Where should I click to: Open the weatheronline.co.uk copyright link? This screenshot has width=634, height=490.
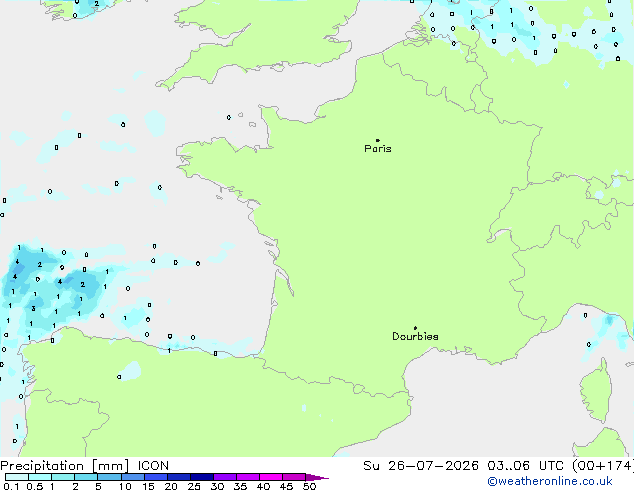(x=550, y=481)
